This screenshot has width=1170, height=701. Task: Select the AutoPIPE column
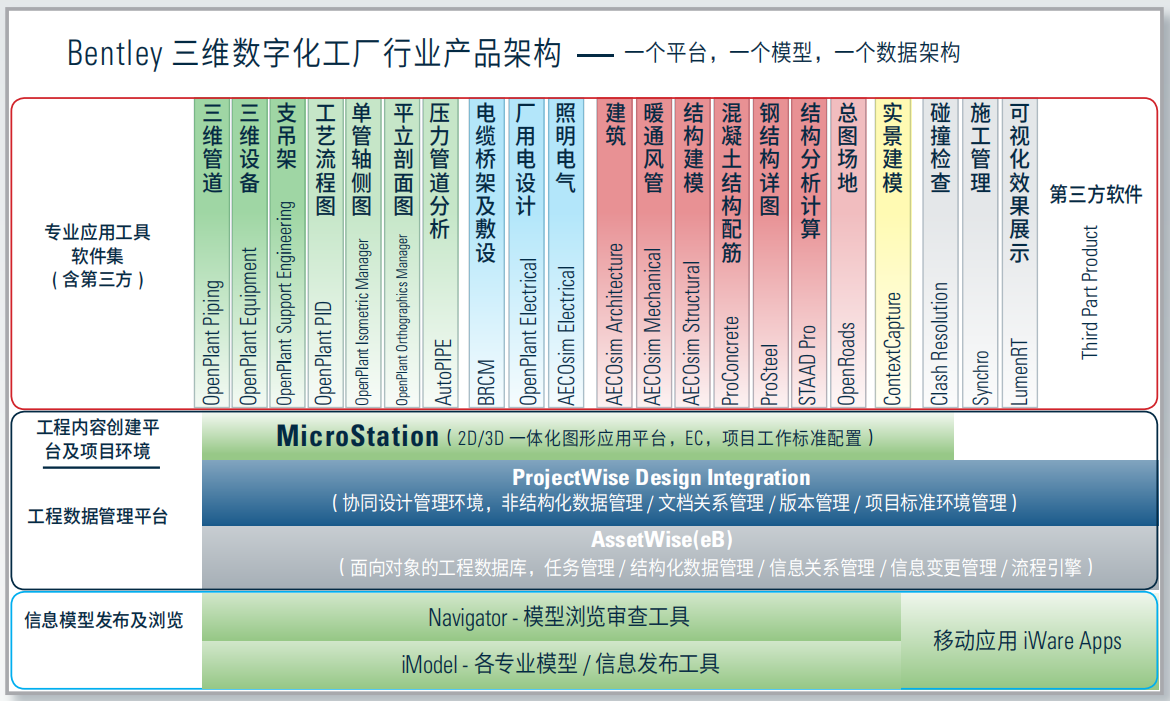tap(440, 253)
